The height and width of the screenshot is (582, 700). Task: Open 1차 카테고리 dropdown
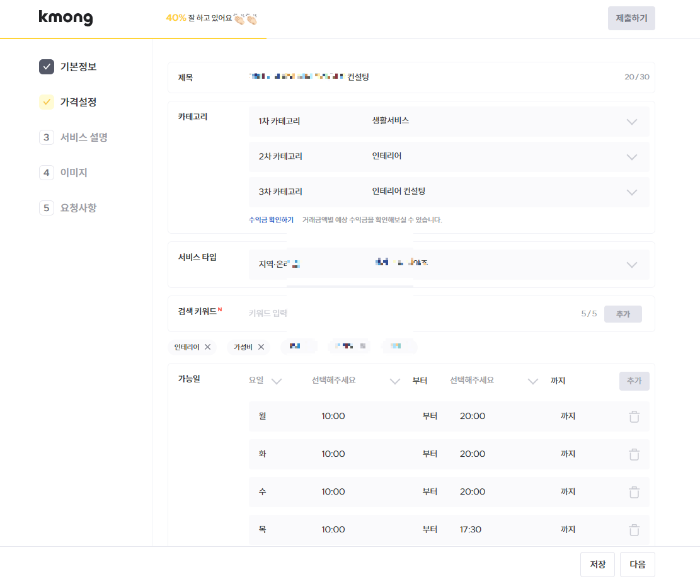click(449, 121)
